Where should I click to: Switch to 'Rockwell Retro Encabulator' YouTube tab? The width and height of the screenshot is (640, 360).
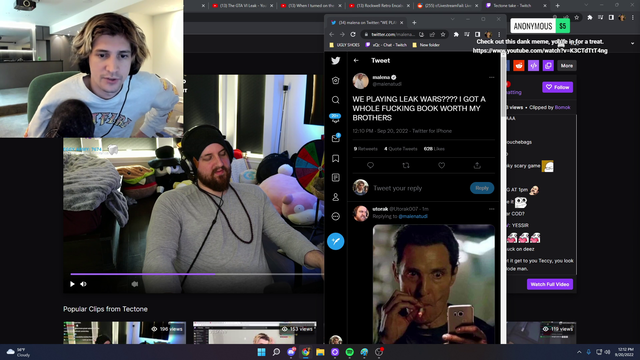click(x=379, y=6)
